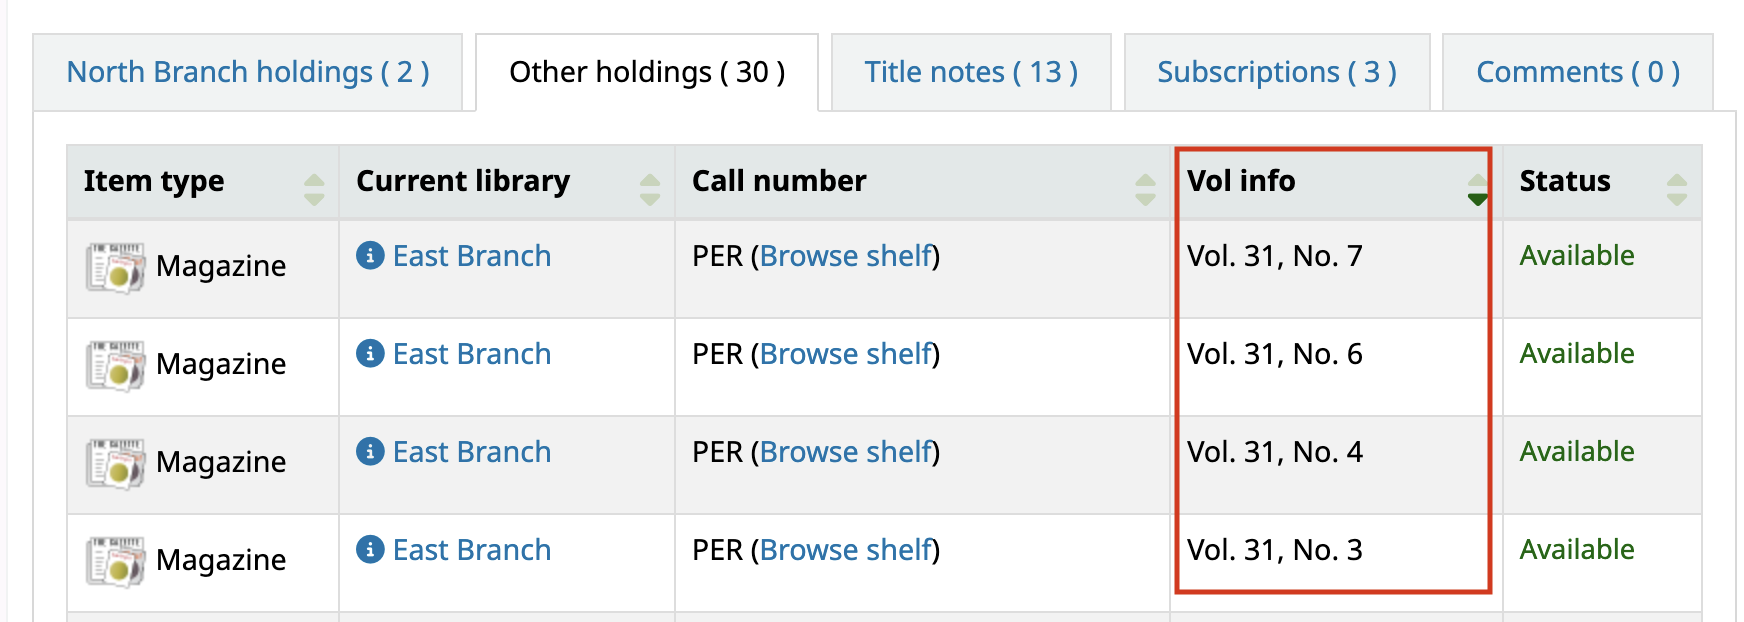1744x622 pixels.
Task: Open the Subscriptions tab
Action: click(x=1276, y=72)
